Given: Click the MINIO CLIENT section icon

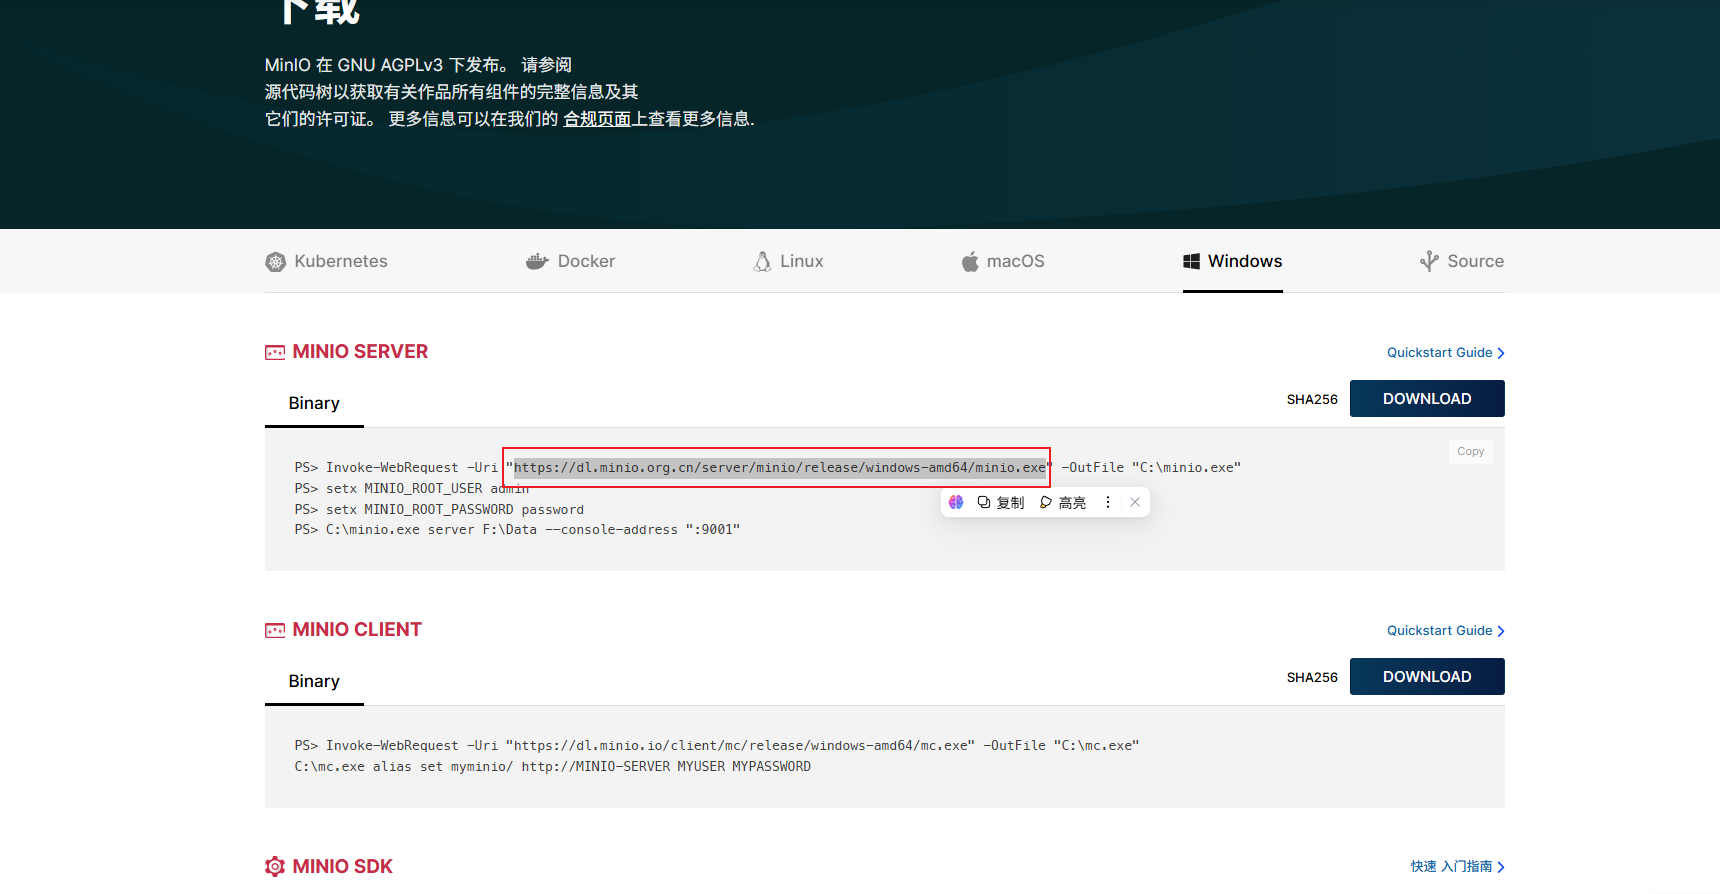Looking at the screenshot, I should tap(275, 630).
